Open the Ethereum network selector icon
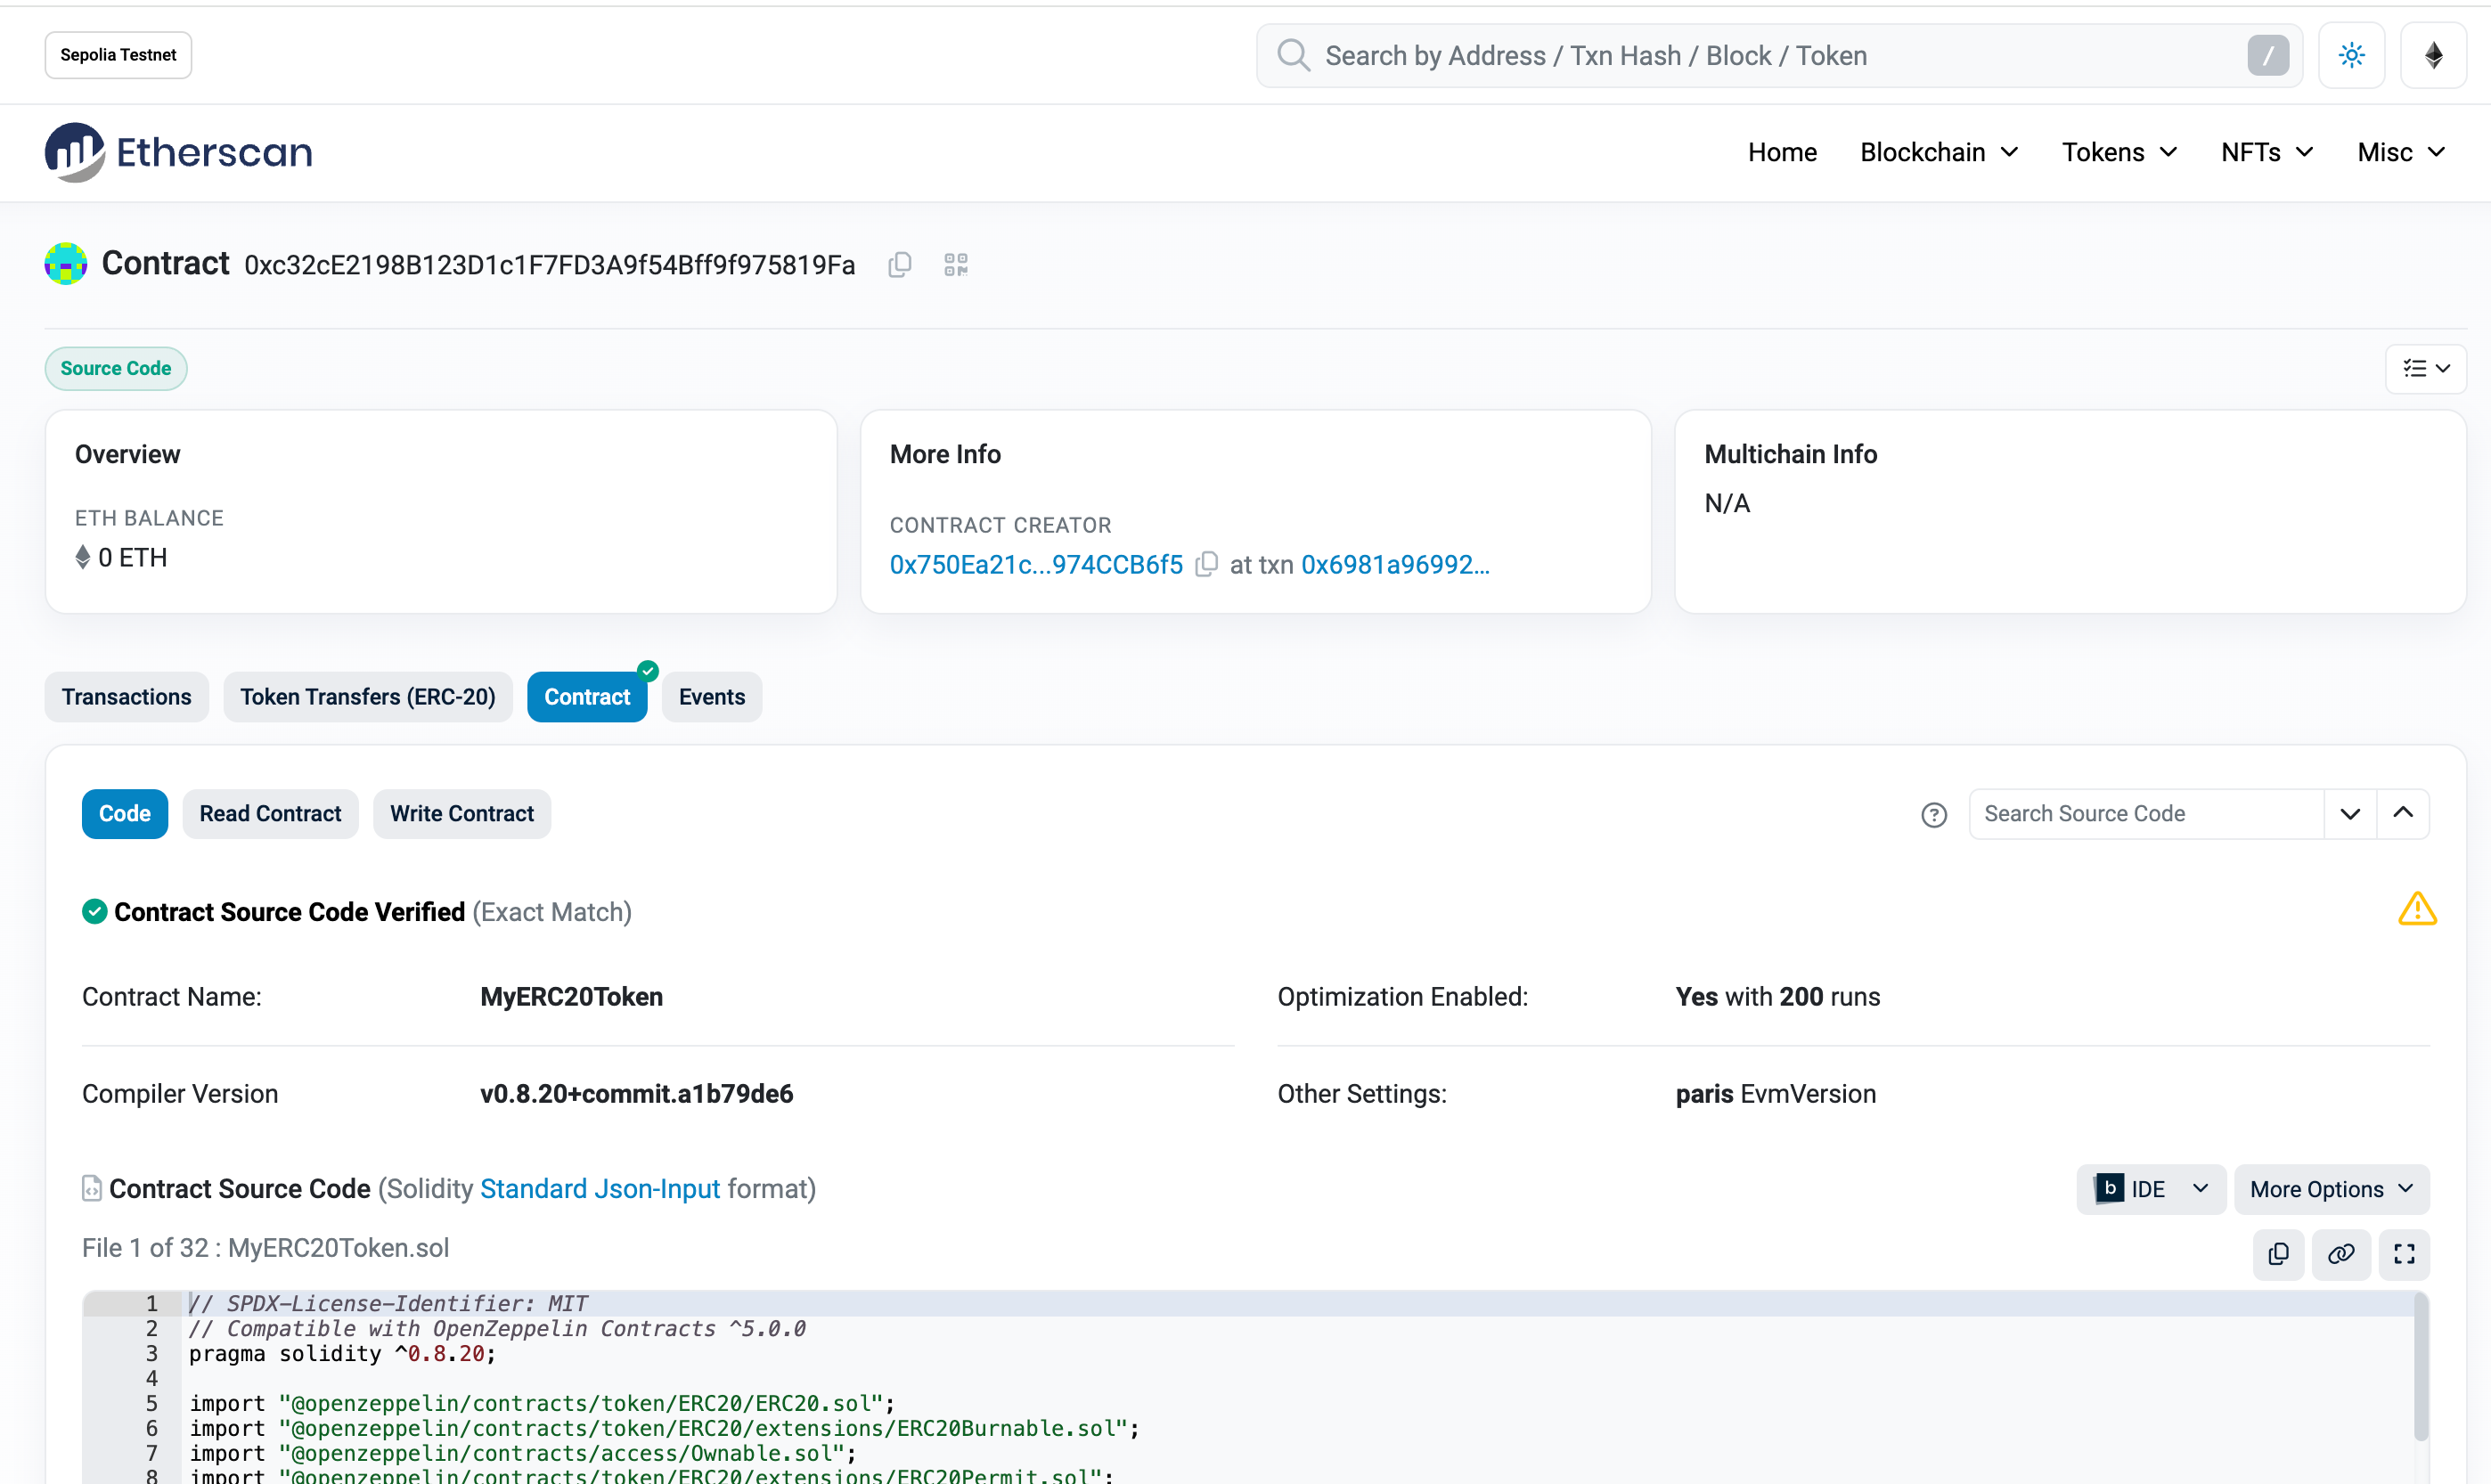This screenshot has width=2491, height=1484. (2434, 55)
